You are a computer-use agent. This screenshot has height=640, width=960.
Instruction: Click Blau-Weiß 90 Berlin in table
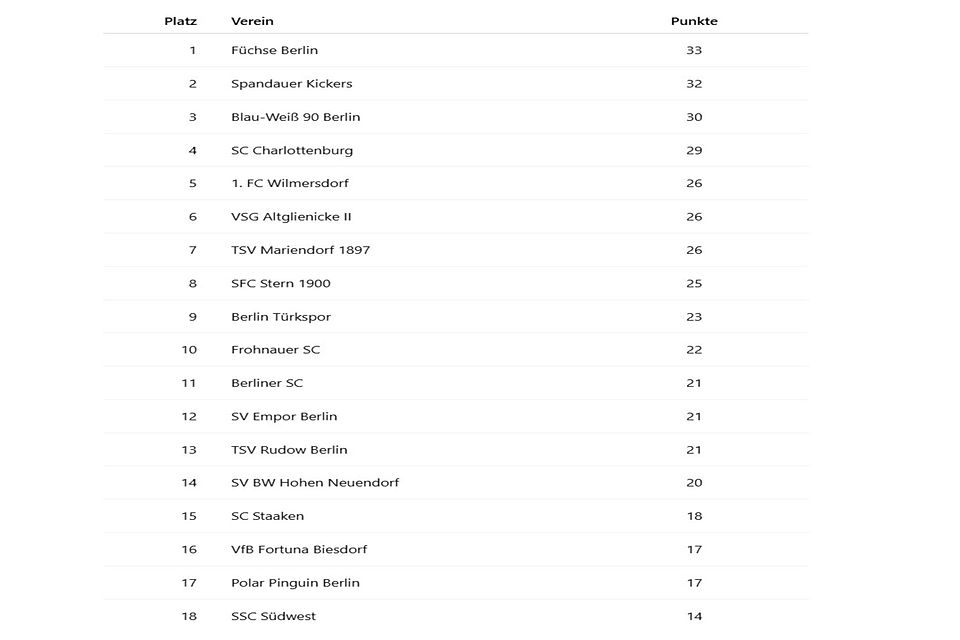pyautogui.click(x=295, y=117)
